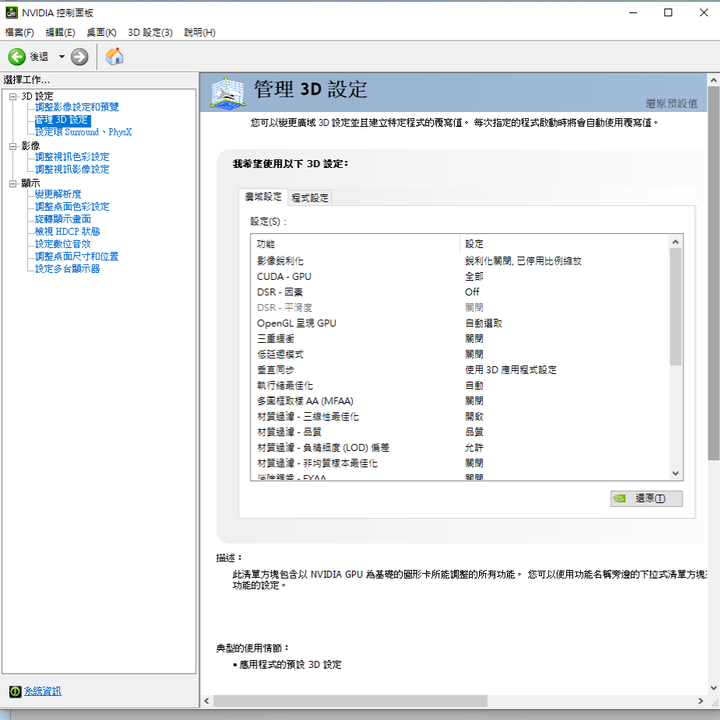Viewport: 720px width, 720px height.
Task: Open 調整視訊色彩設定 in the tree
Action: click(x=72, y=157)
